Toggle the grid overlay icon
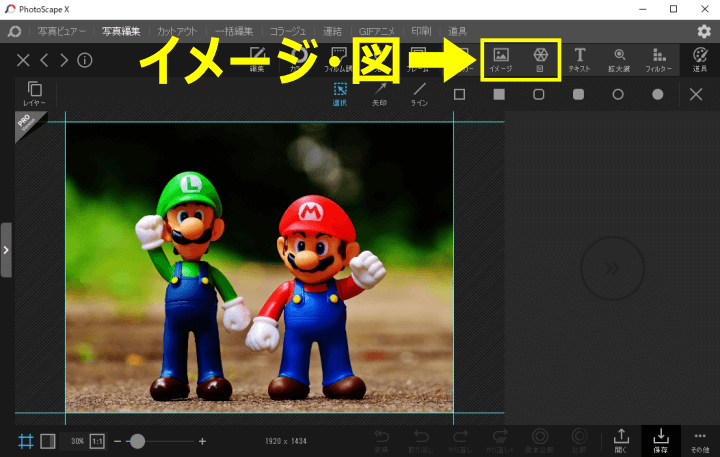720x457 pixels. coord(26,441)
